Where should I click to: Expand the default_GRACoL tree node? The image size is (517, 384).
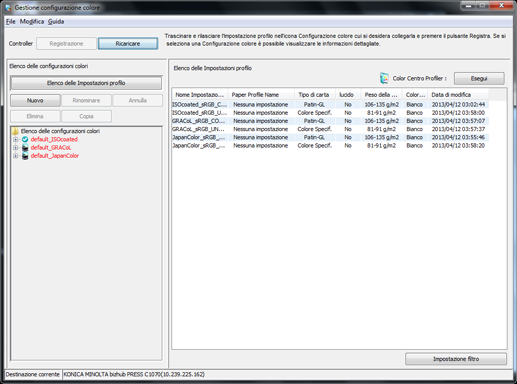coord(15,147)
